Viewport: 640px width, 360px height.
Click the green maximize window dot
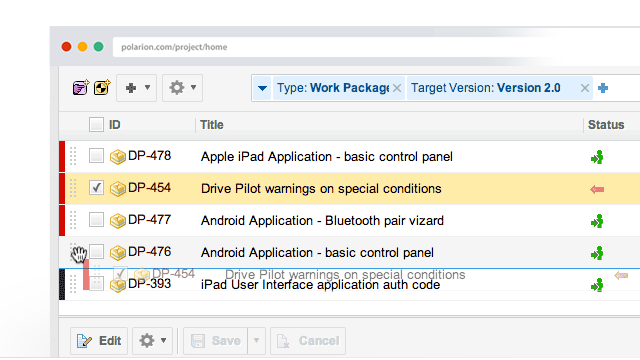98,47
